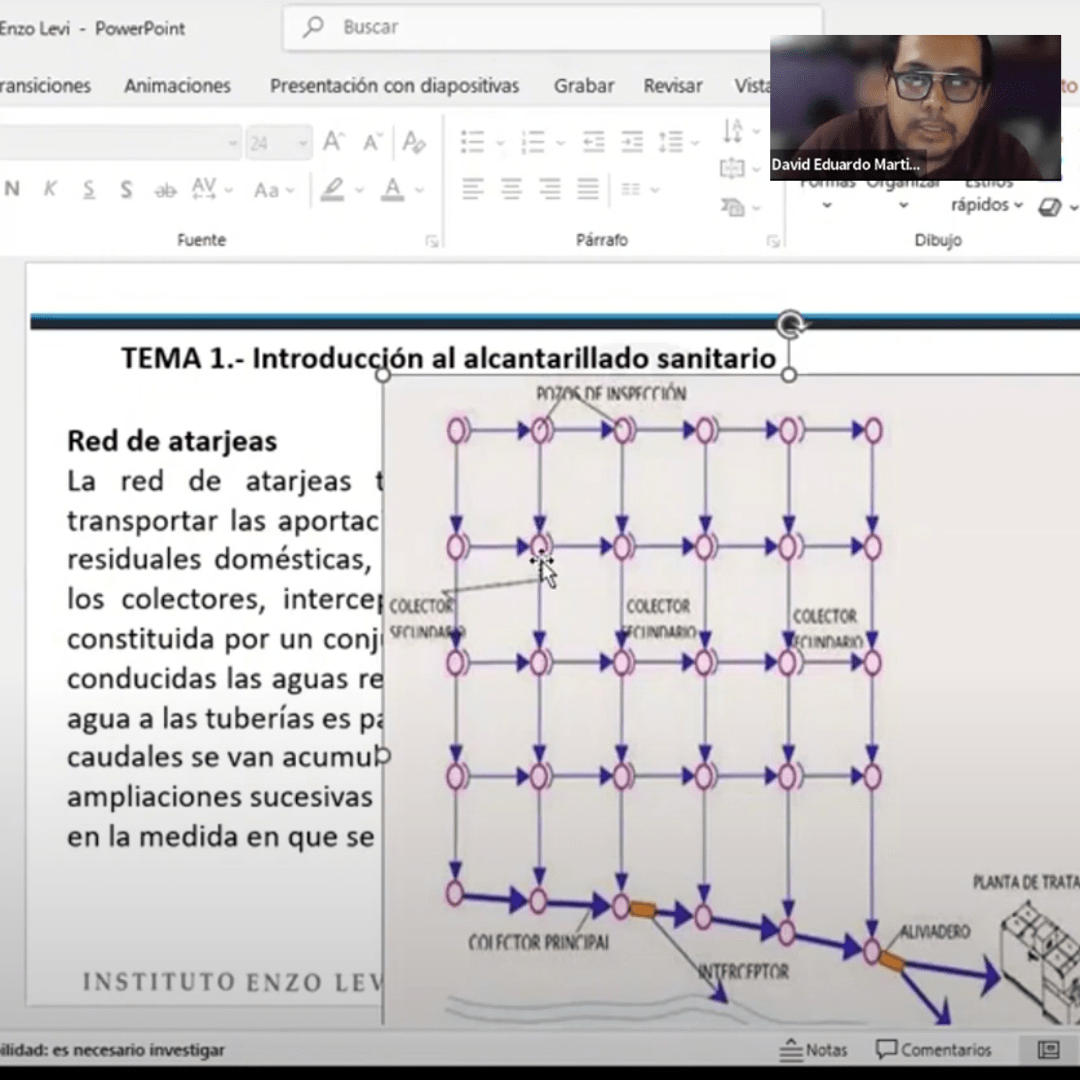Decrease the list indent level
The width and height of the screenshot is (1080, 1080).
pyautogui.click(x=594, y=142)
